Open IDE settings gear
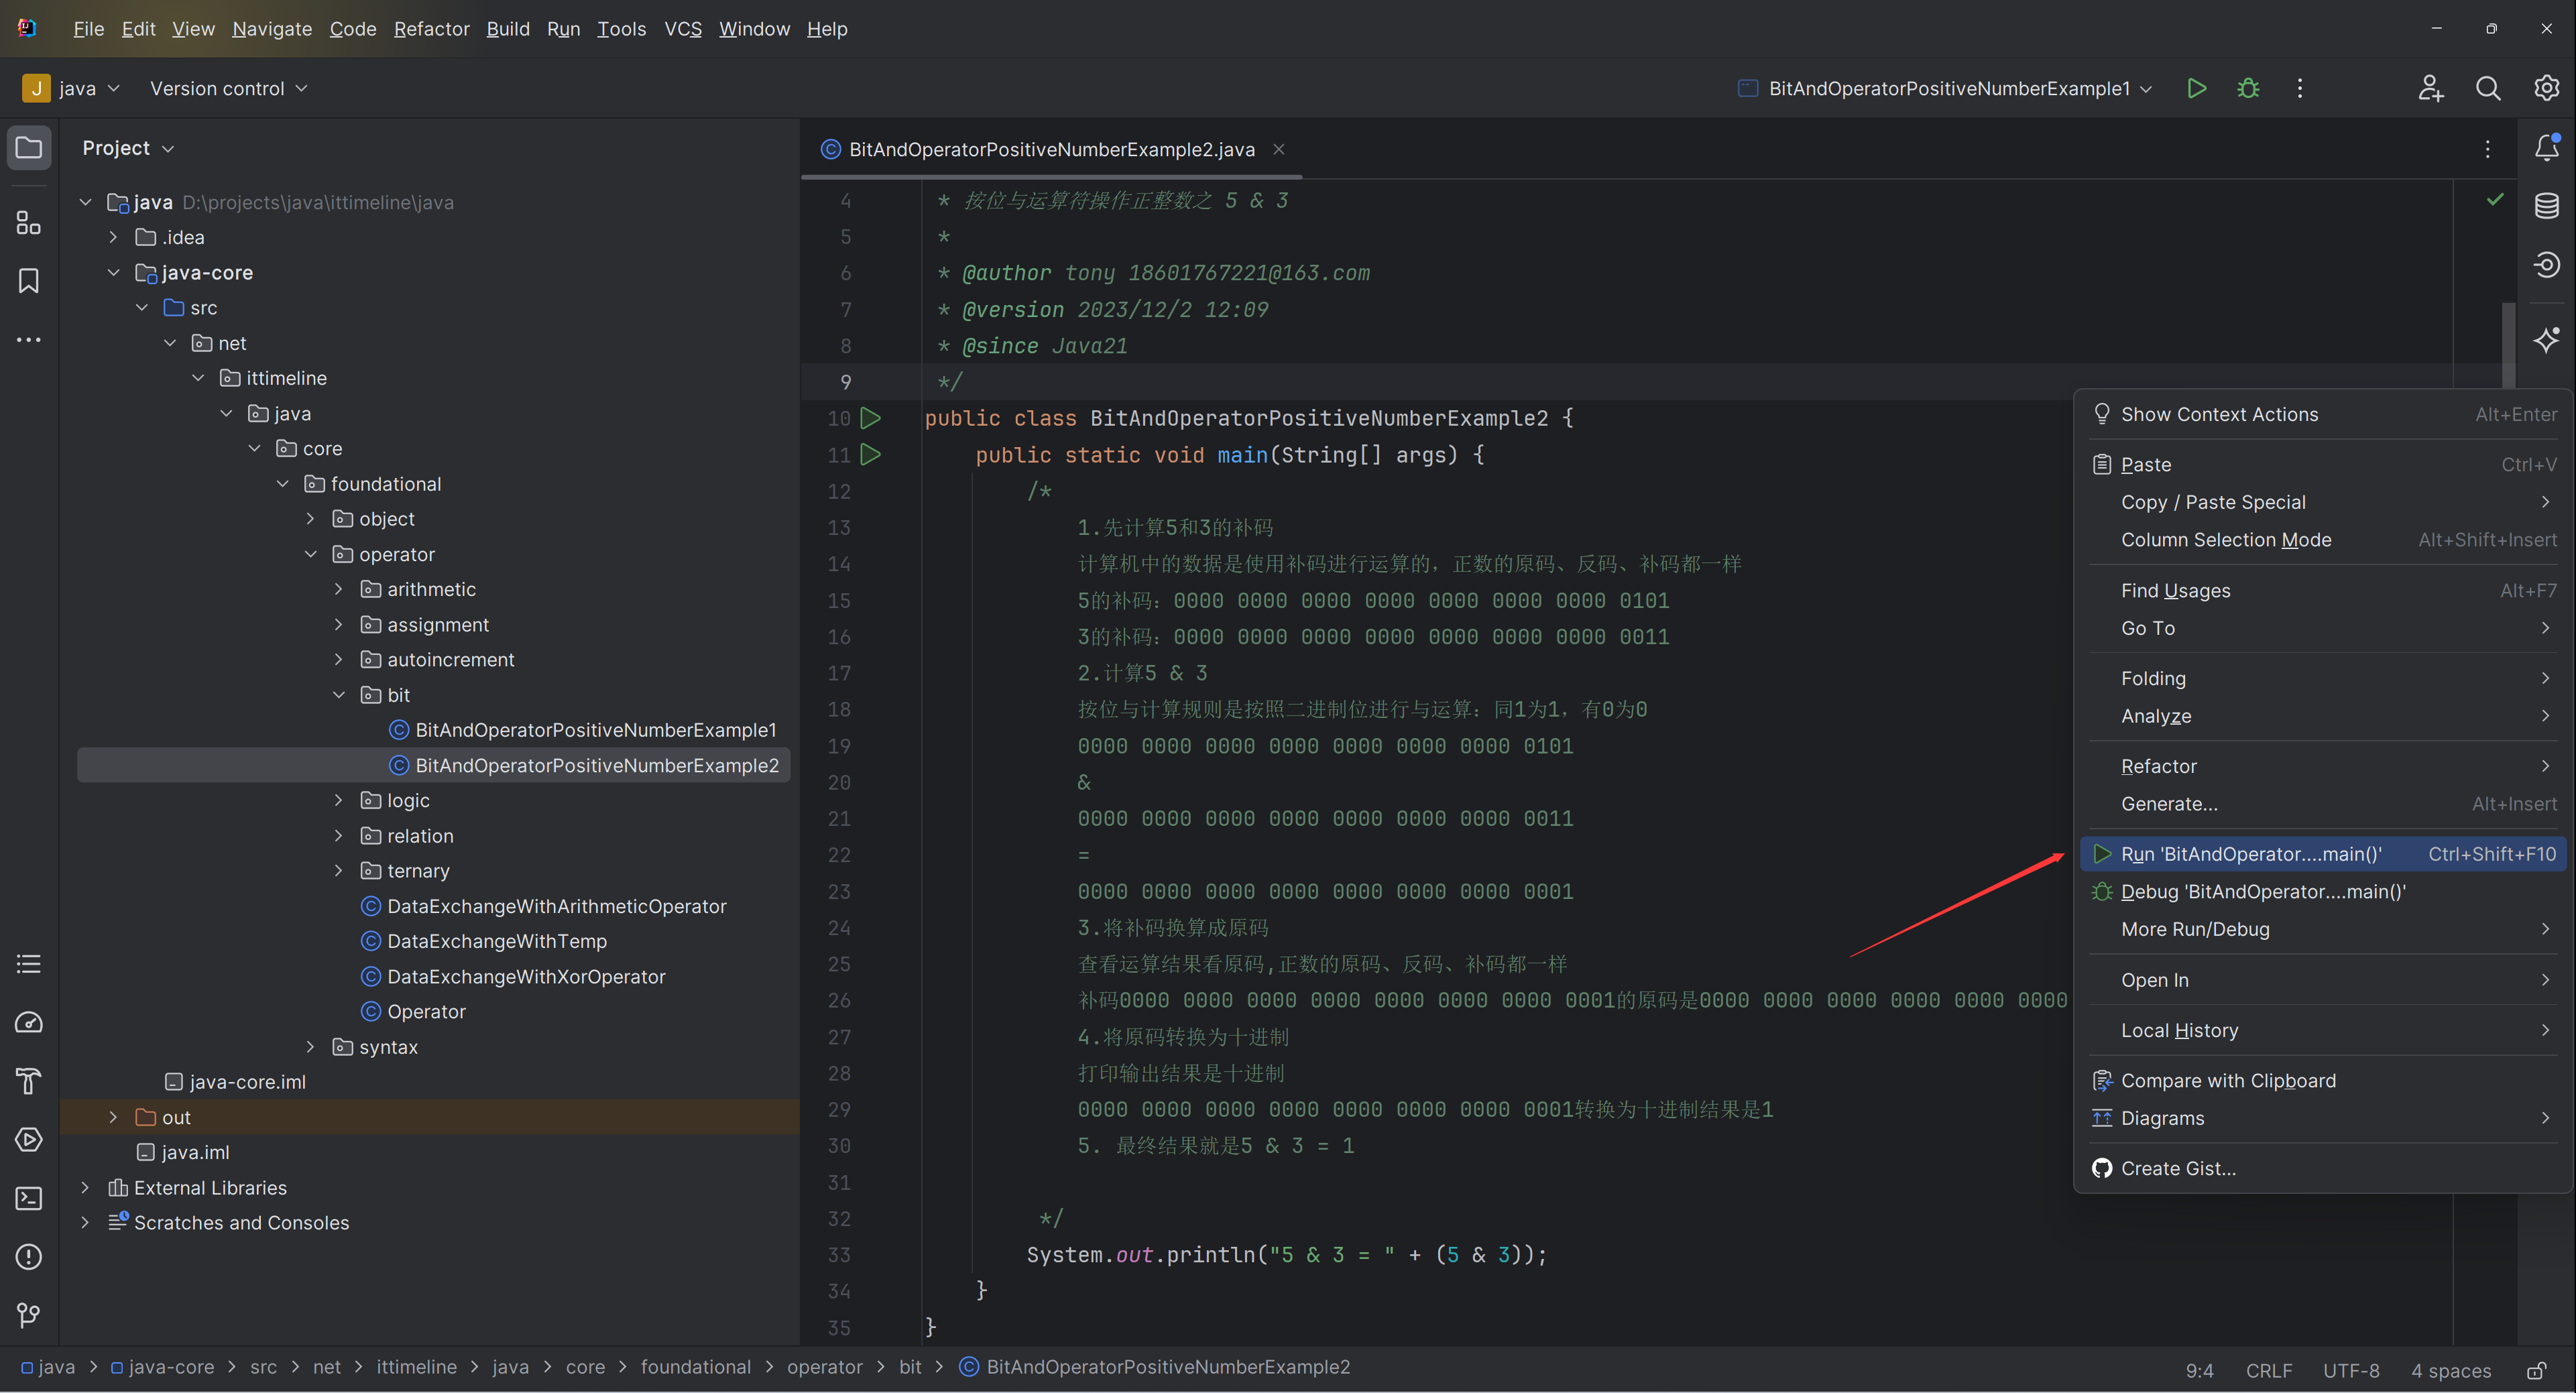 click(2546, 88)
